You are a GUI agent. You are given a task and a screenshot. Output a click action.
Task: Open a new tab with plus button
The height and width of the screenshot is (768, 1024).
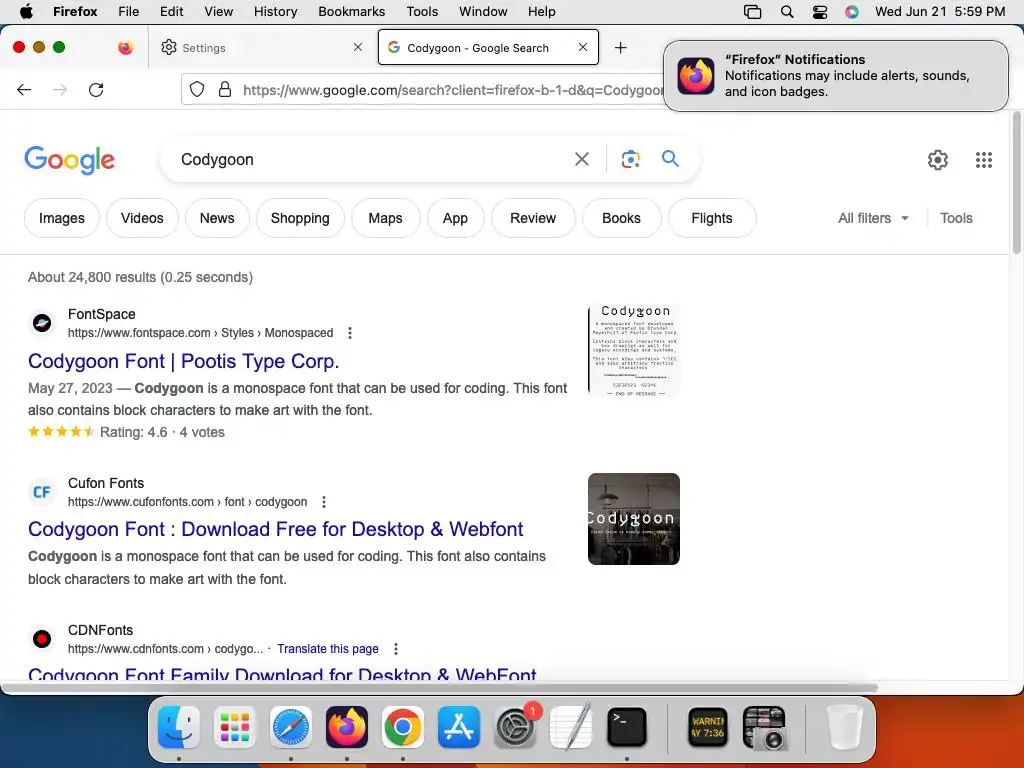(620, 48)
